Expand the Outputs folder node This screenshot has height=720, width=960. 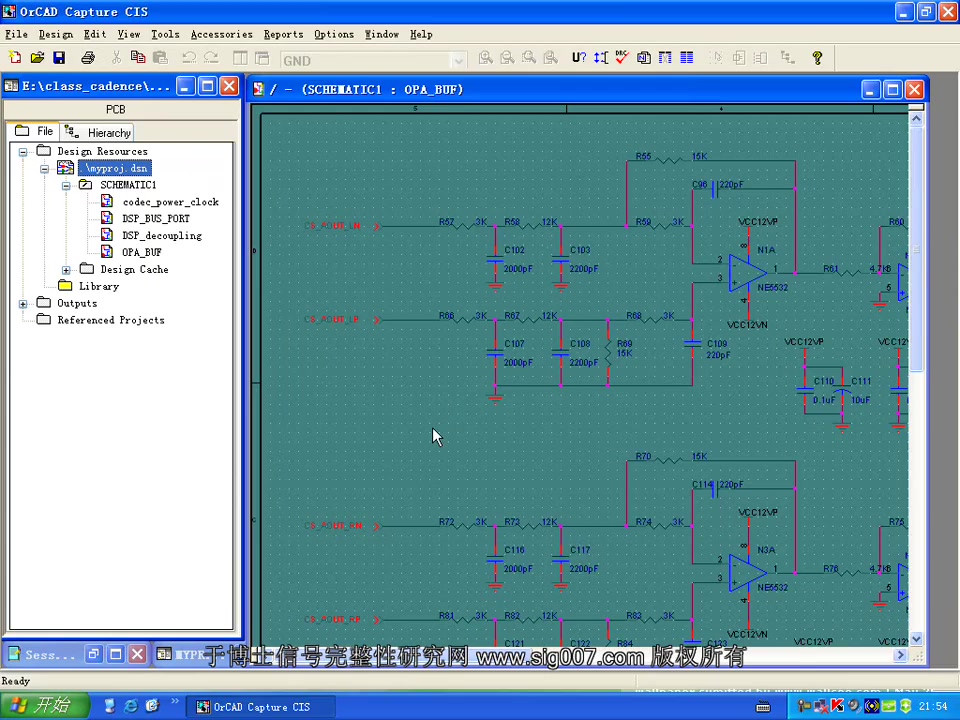[23, 304]
